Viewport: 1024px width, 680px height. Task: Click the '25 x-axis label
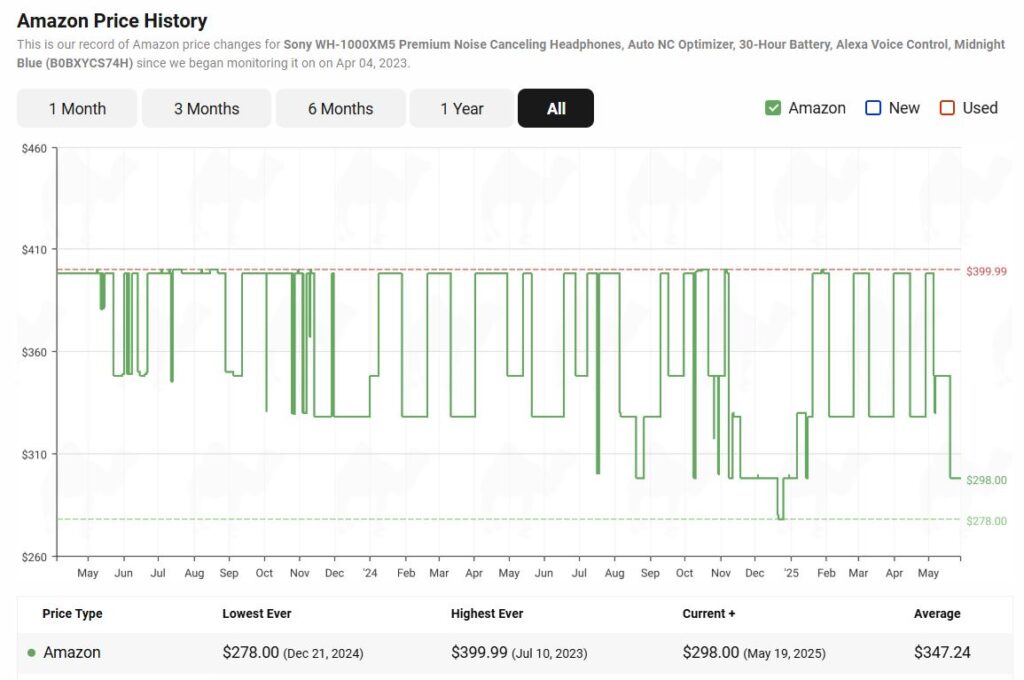pyautogui.click(x=791, y=573)
